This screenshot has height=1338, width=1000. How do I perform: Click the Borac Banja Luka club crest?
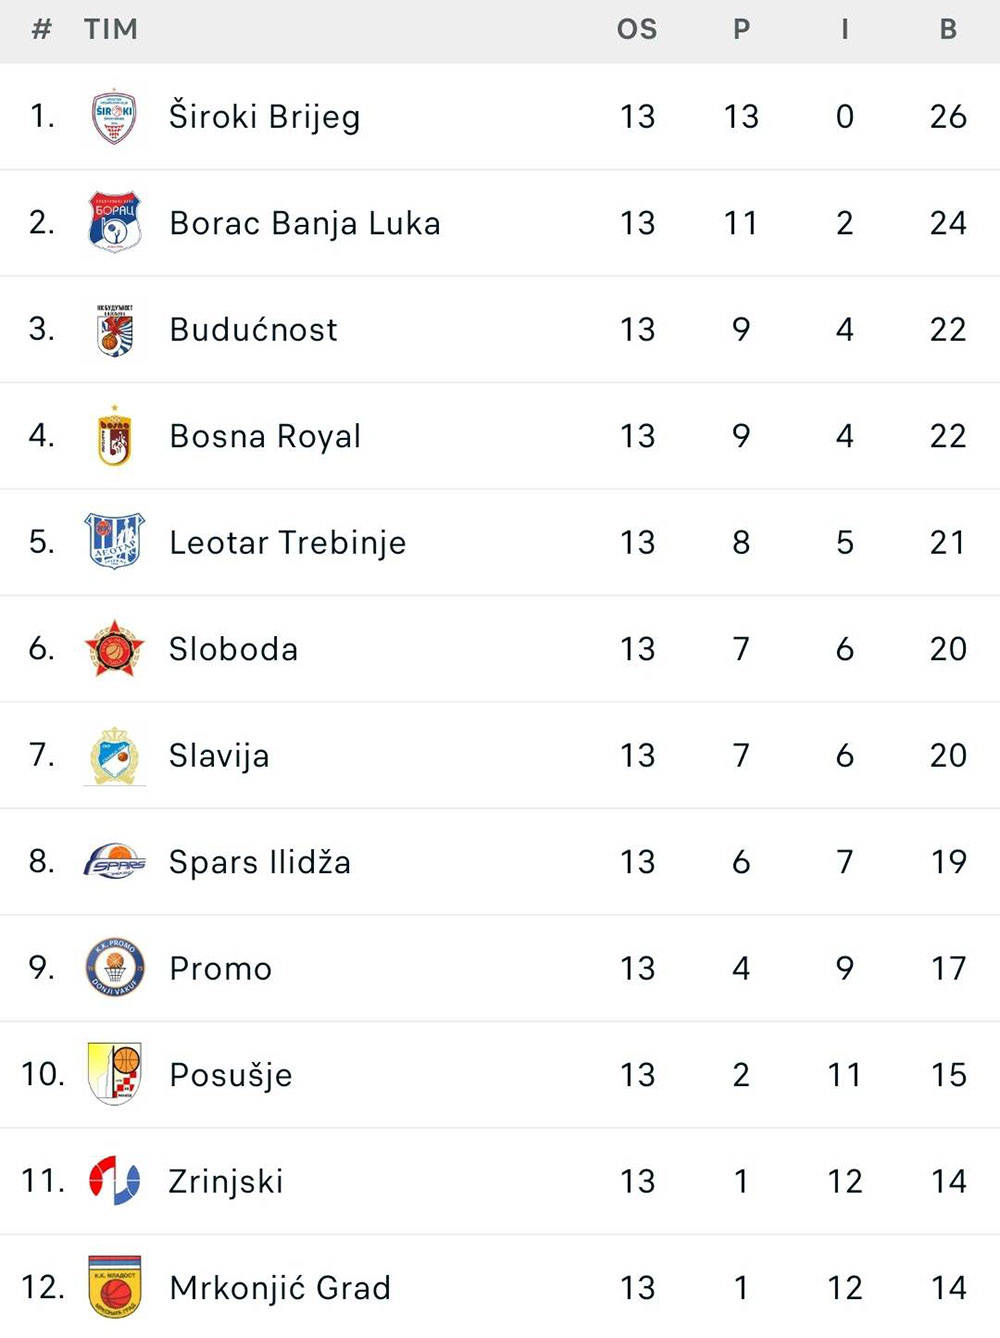114,222
